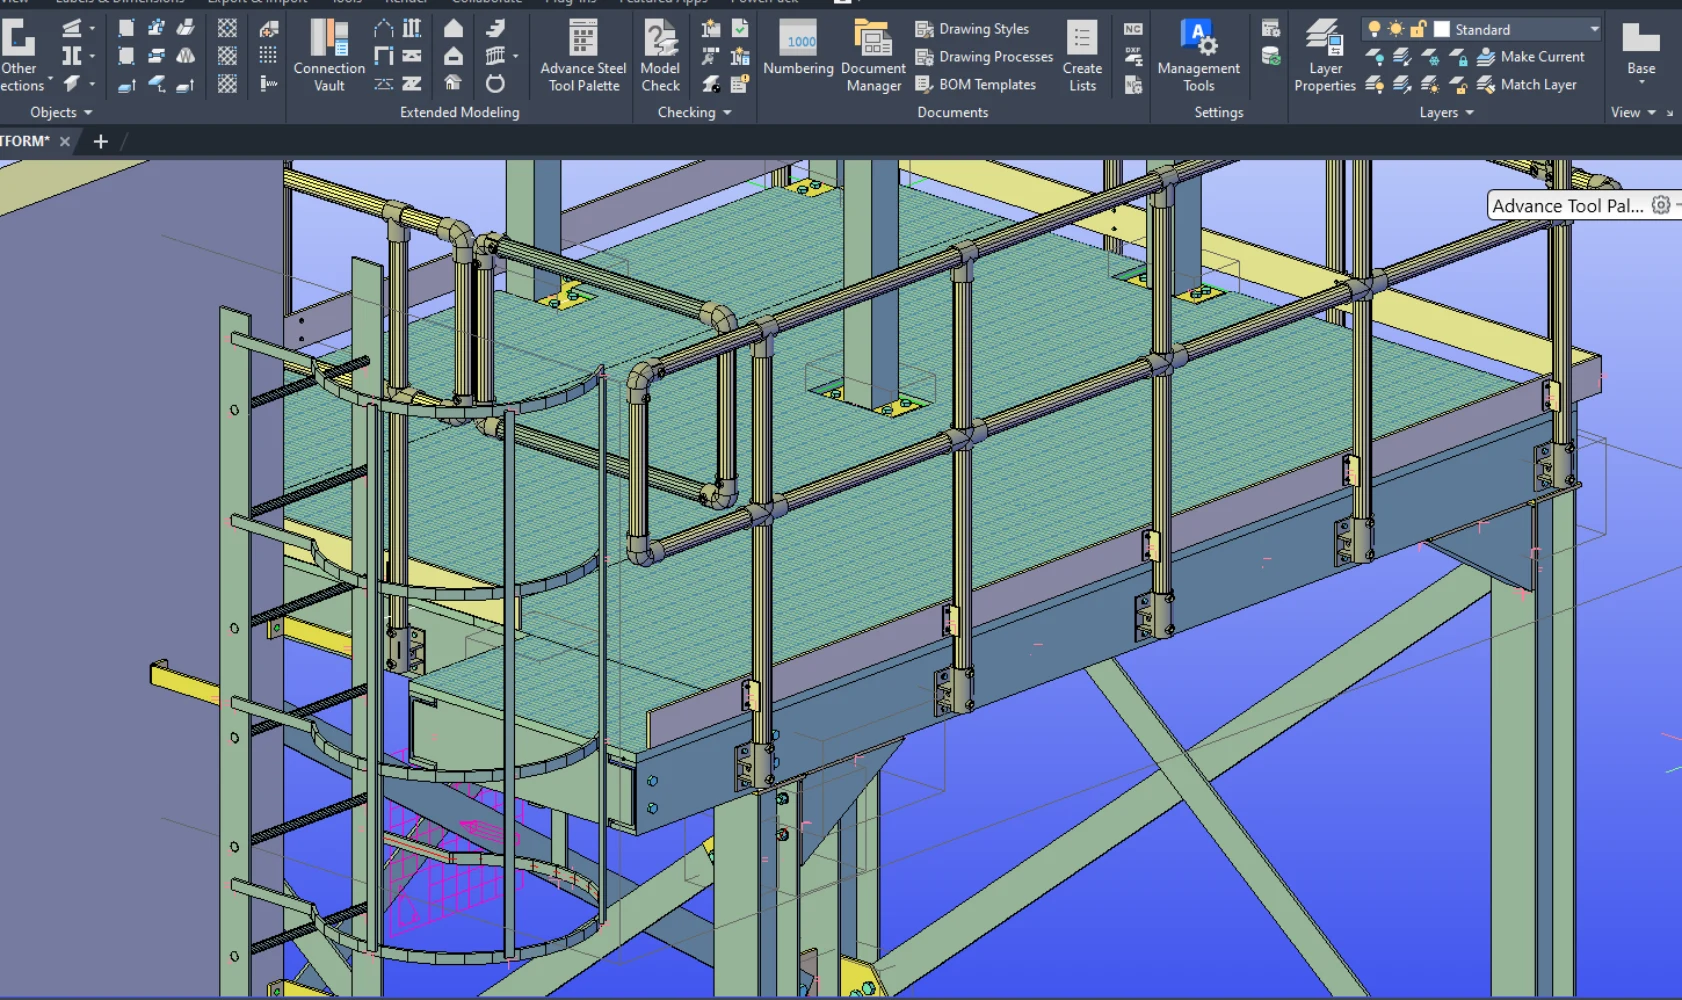Expand the Objects panel
The image size is (1682, 1000).
pyautogui.click(x=61, y=112)
